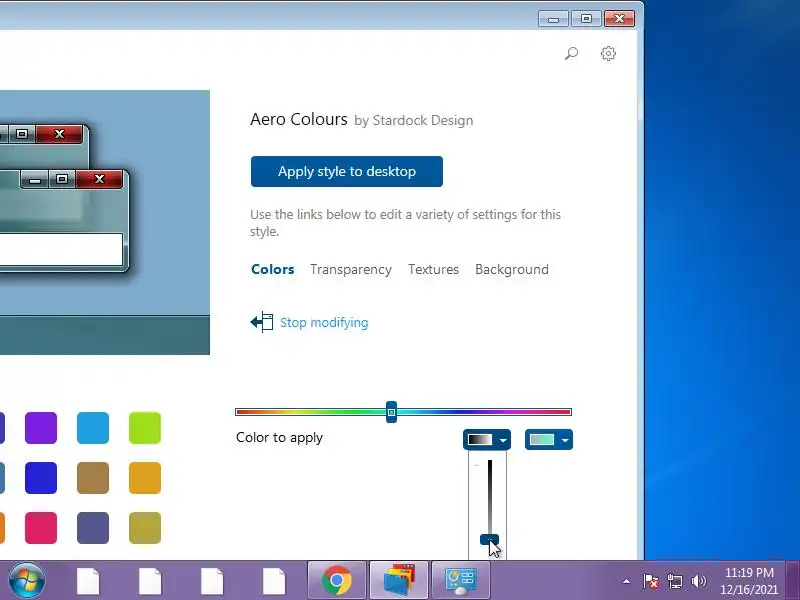Click the Aero Colours style preview thumbnail

(105, 222)
